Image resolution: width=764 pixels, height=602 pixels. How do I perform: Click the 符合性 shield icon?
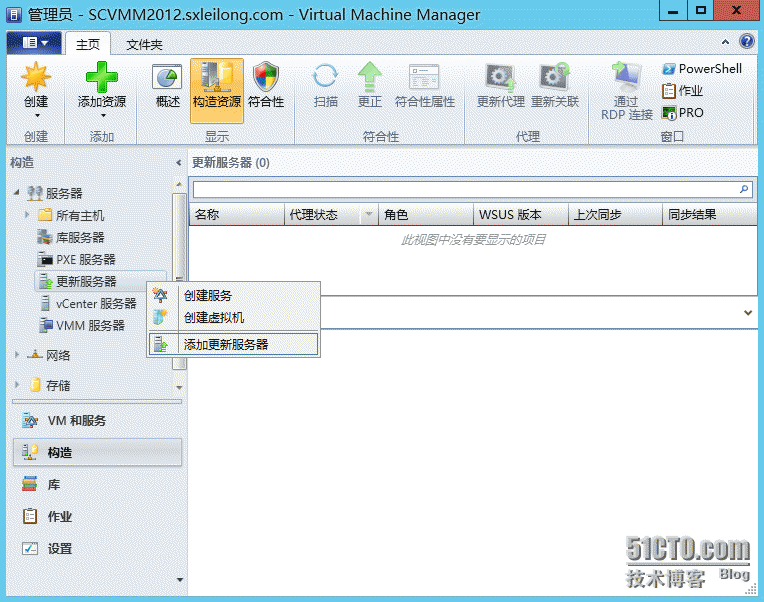266,77
